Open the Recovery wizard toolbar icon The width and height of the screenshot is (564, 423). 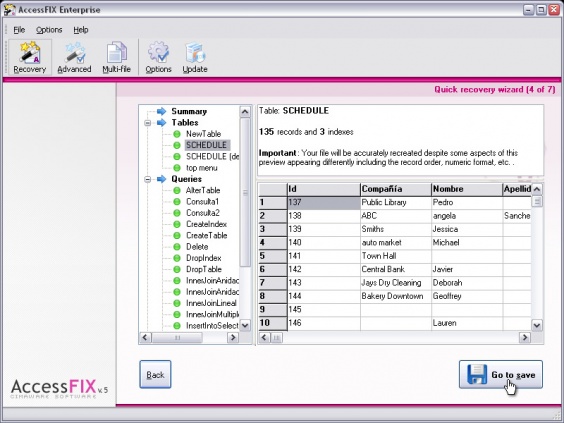(x=30, y=58)
